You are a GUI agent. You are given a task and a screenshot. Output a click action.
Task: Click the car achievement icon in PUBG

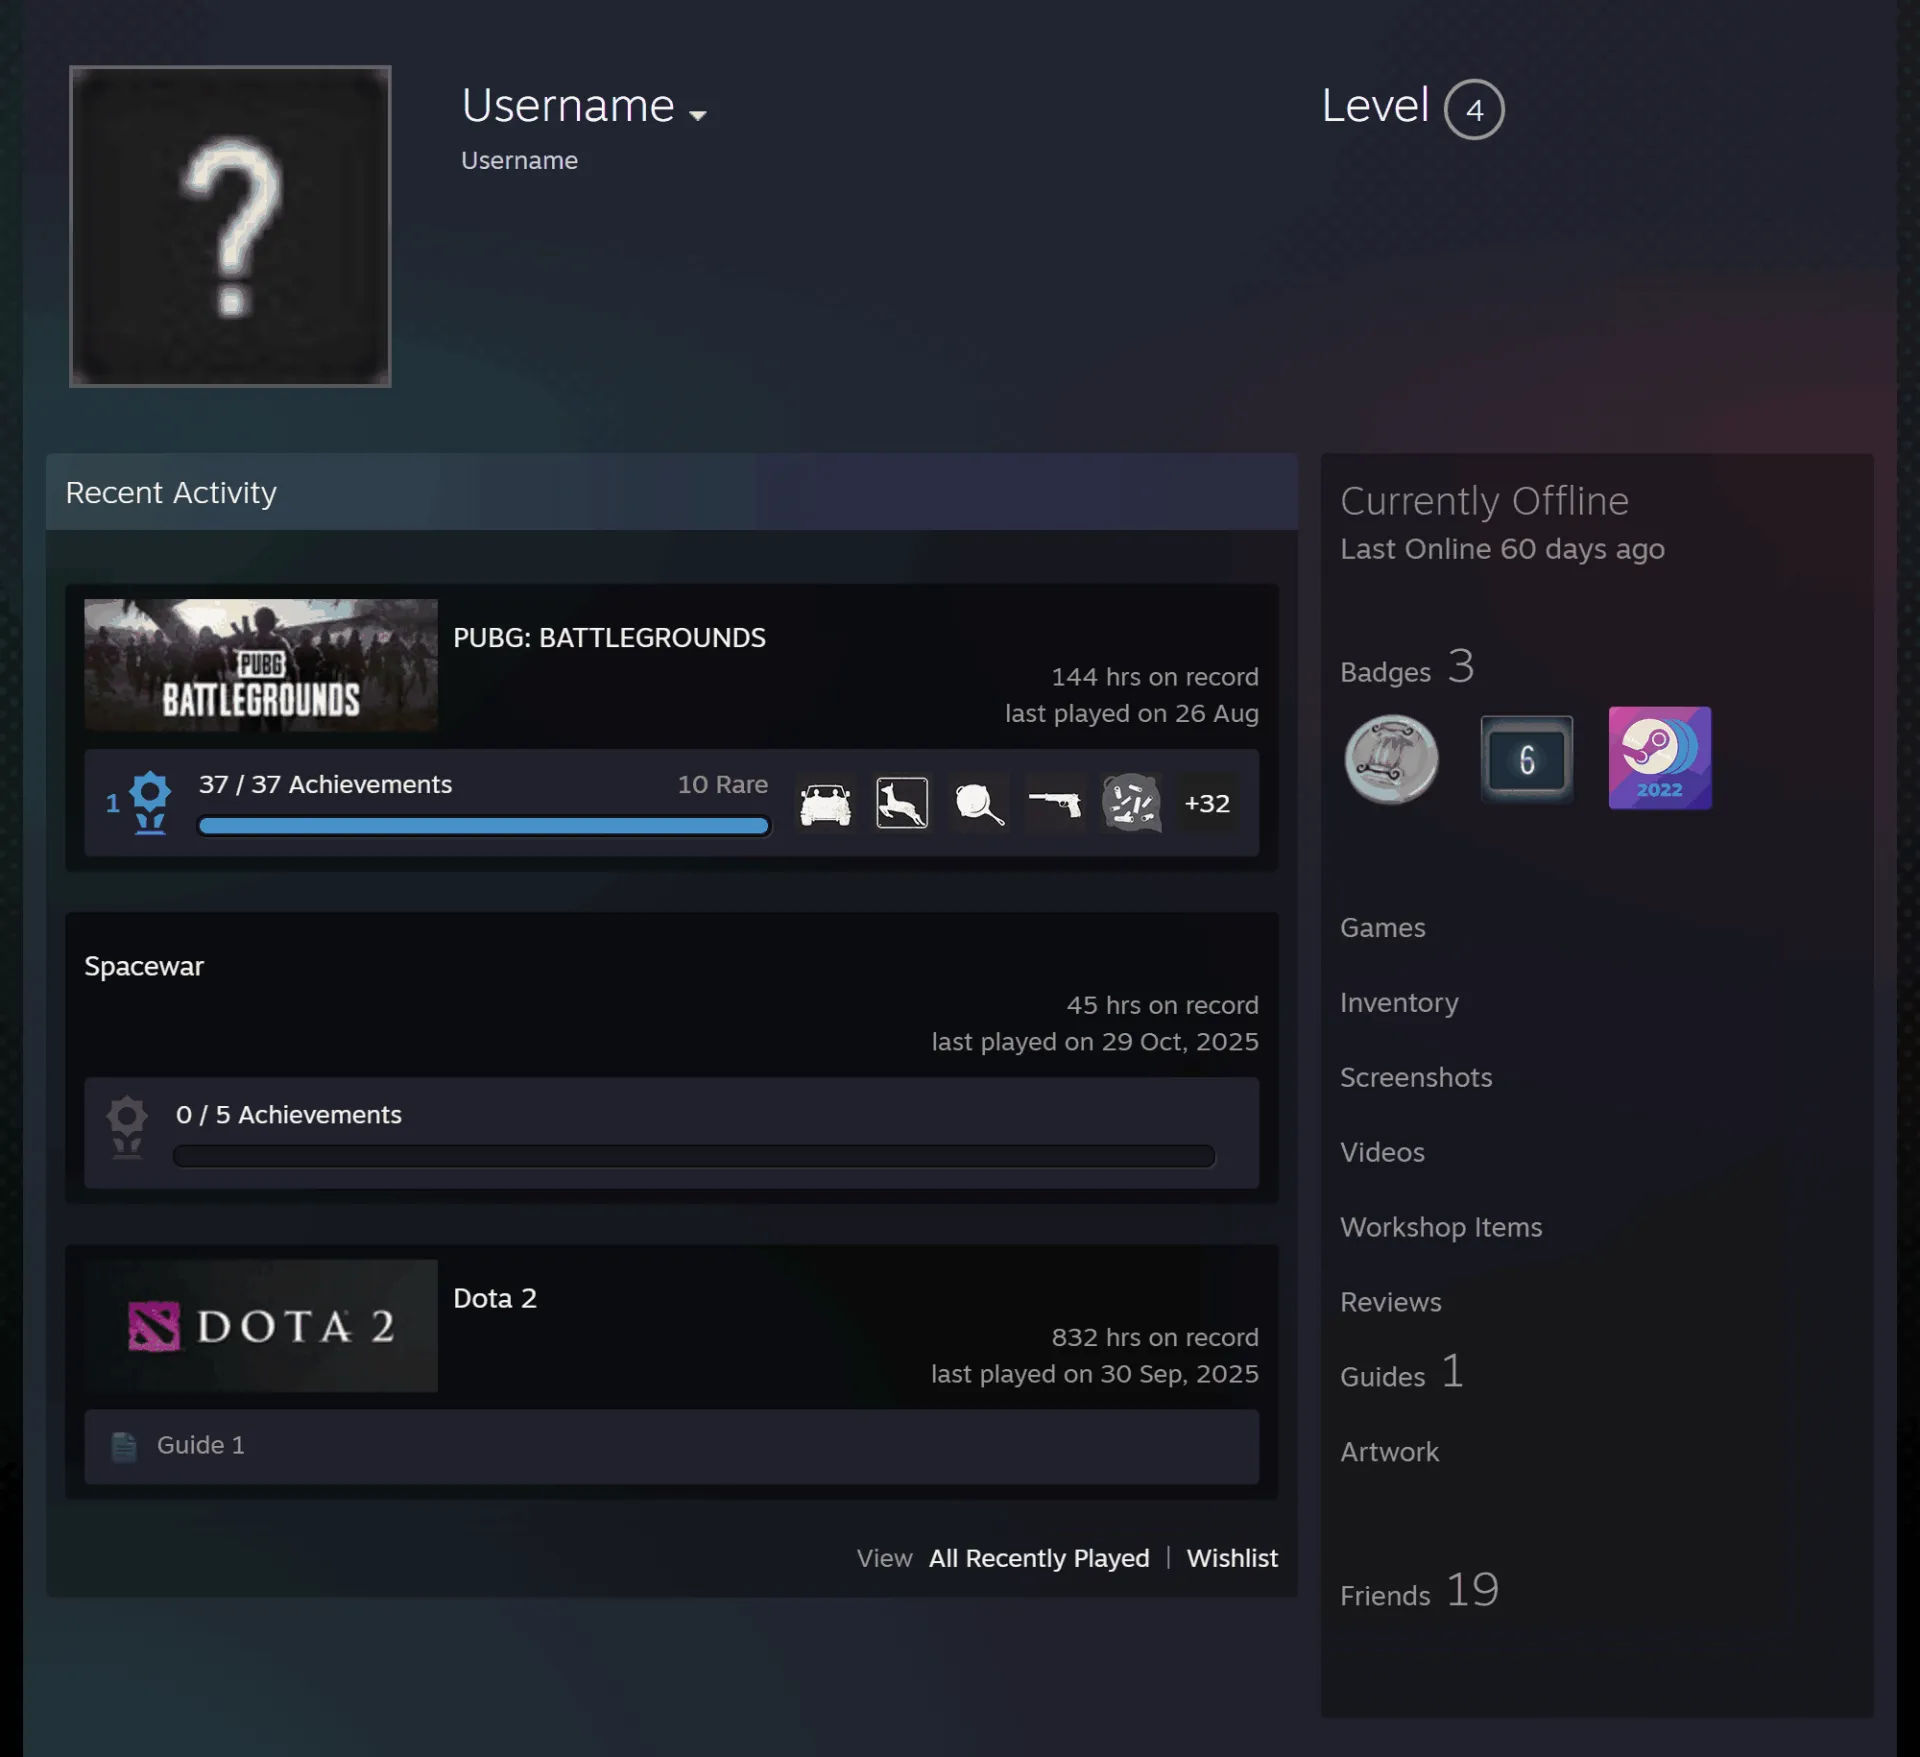point(825,803)
